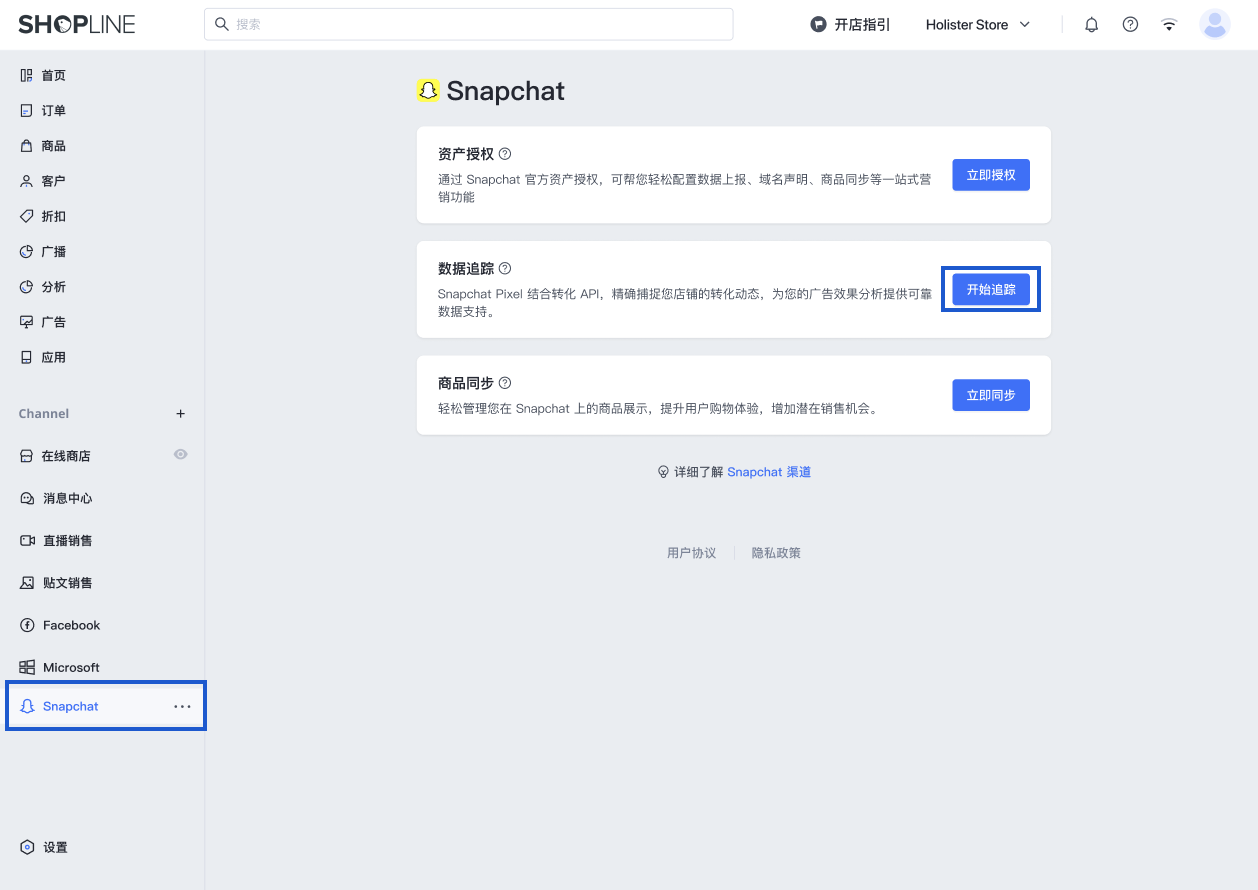This screenshot has height=890, width=1258.
Task: Click the yellow Snapchat logo in page title
Action: [428, 90]
